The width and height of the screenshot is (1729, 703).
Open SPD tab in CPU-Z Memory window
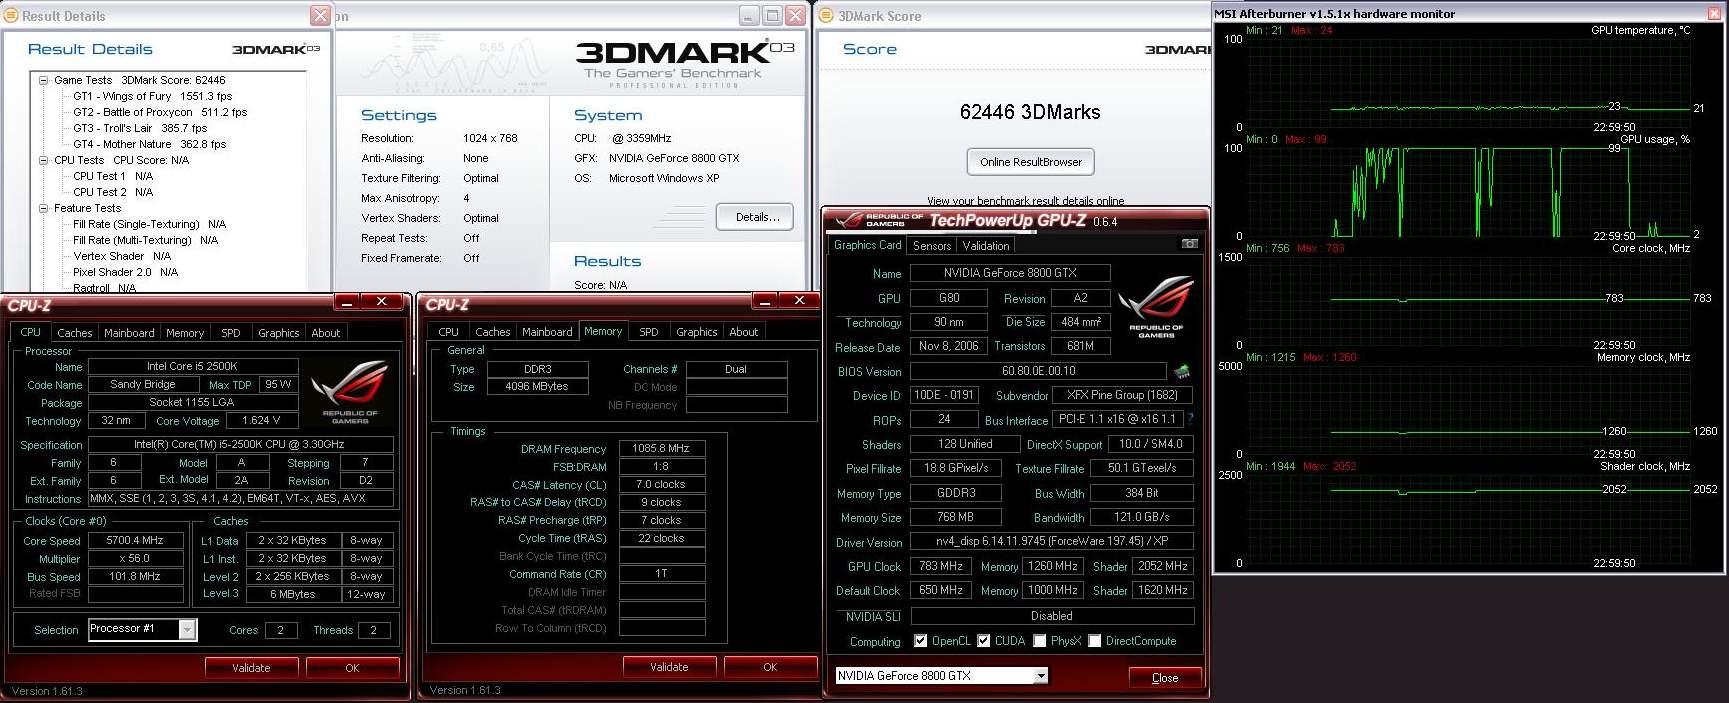[x=649, y=332]
